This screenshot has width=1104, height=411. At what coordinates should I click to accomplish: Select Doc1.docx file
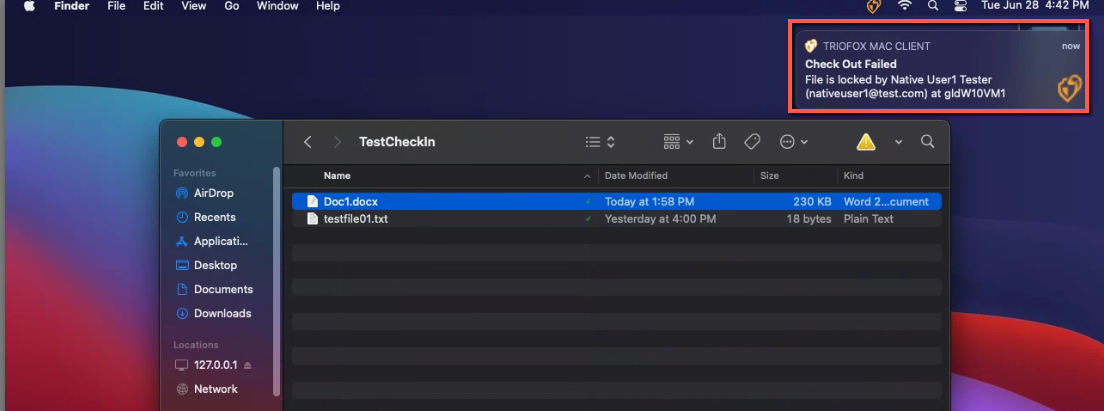pos(617,201)
